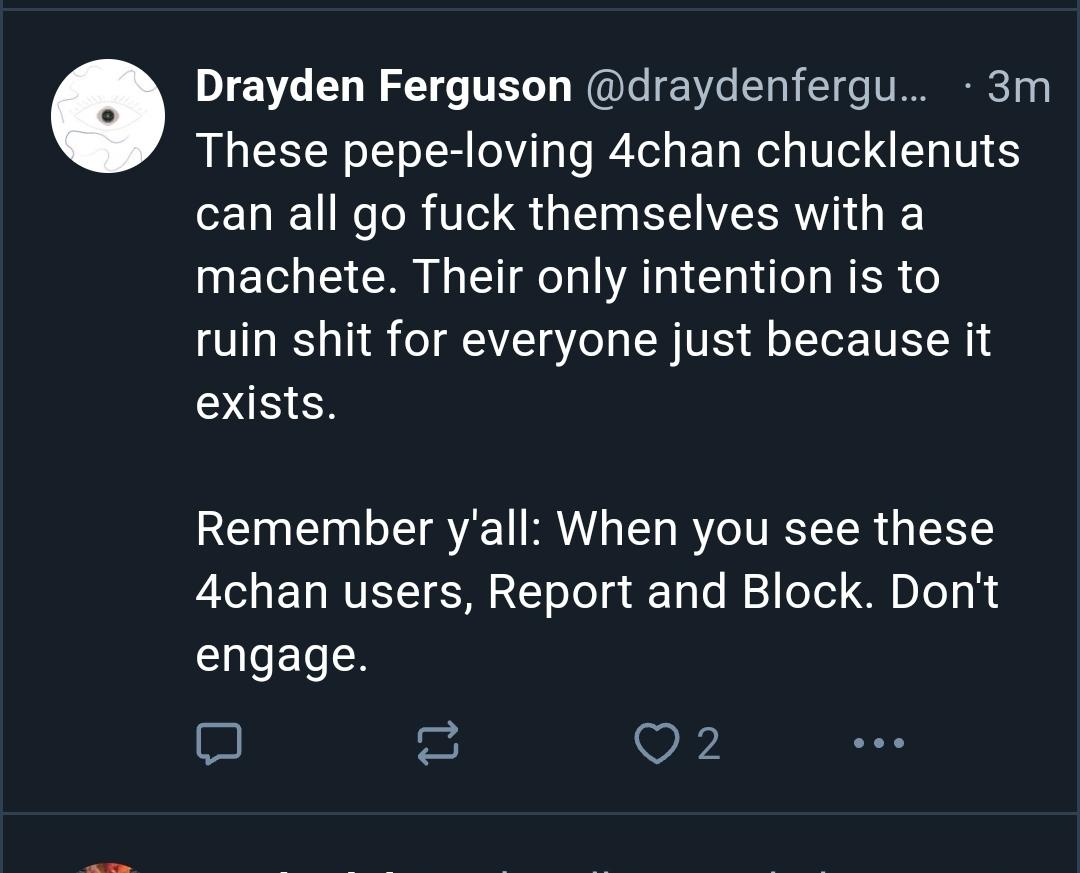The width and height of the screenshot is (1080, 873).
Task: View the like count showing 2
Action: [708, 744]
